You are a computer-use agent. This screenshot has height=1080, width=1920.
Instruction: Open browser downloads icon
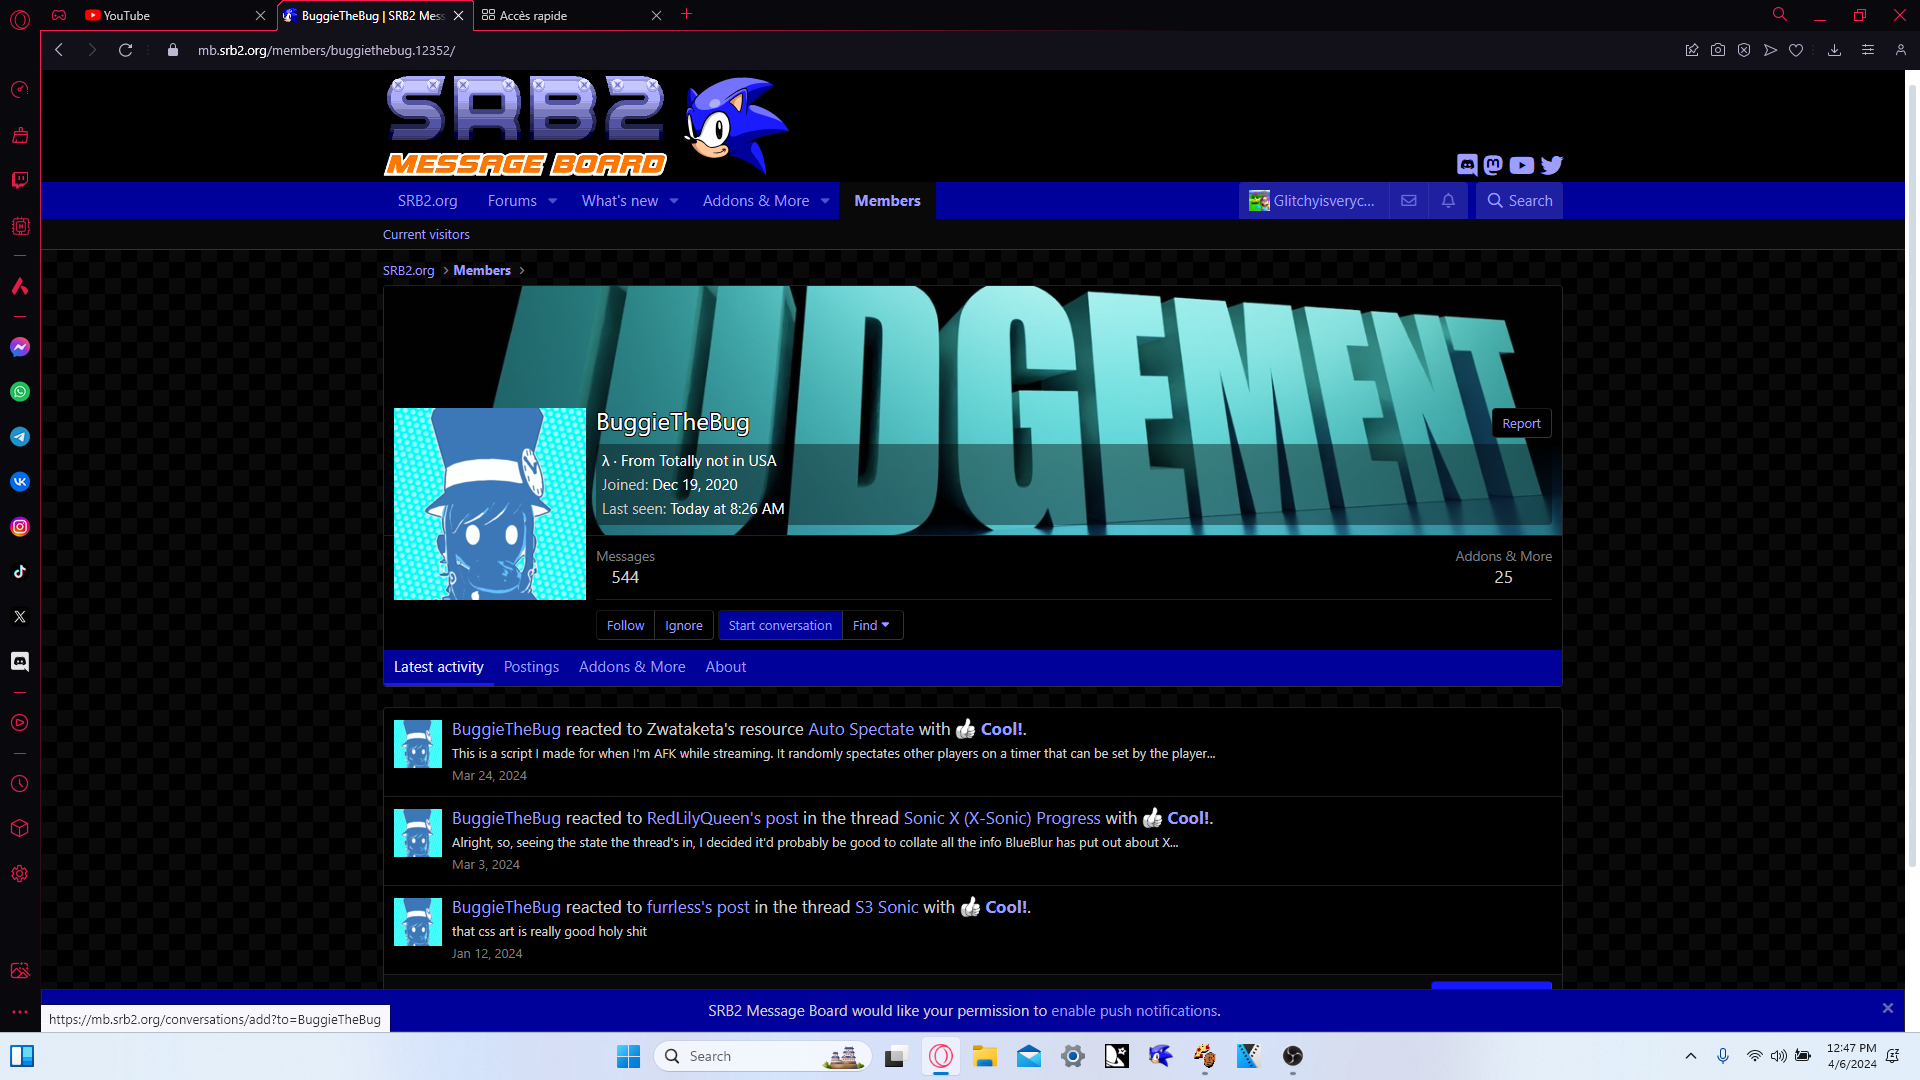[1834, 50]
